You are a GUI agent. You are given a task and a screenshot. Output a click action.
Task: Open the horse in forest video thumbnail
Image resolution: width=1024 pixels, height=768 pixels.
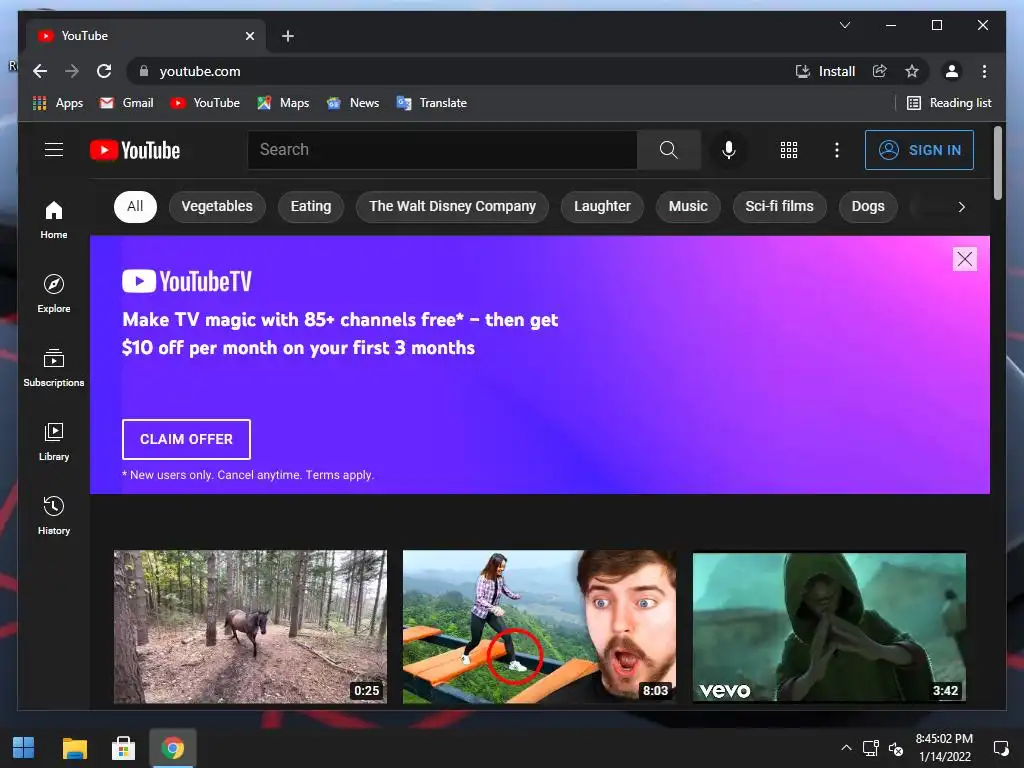coord(250,626)
